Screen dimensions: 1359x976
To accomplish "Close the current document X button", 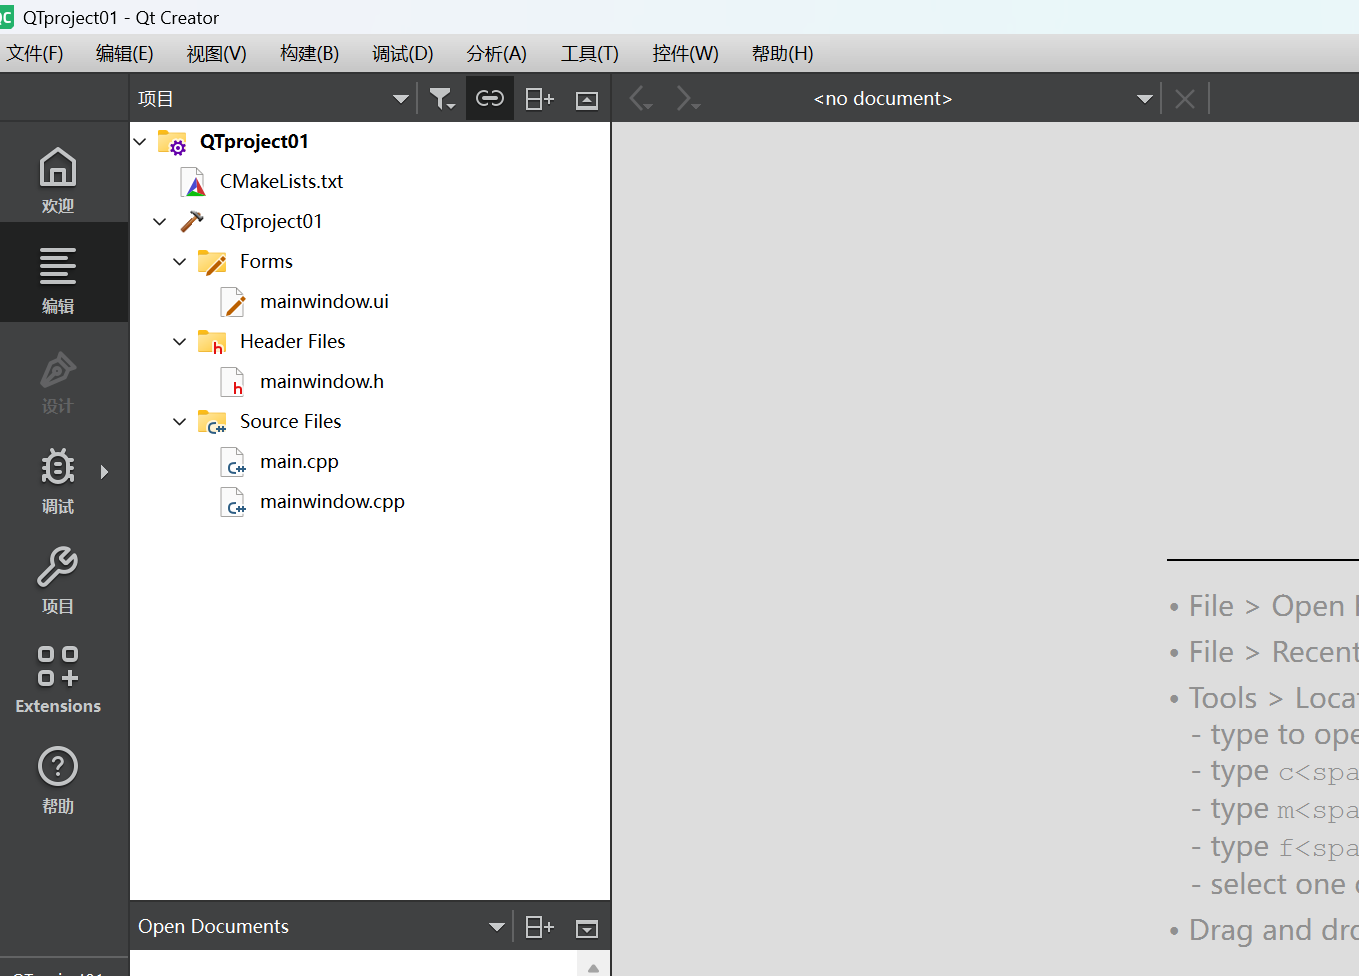I will tap(1185, 98).
